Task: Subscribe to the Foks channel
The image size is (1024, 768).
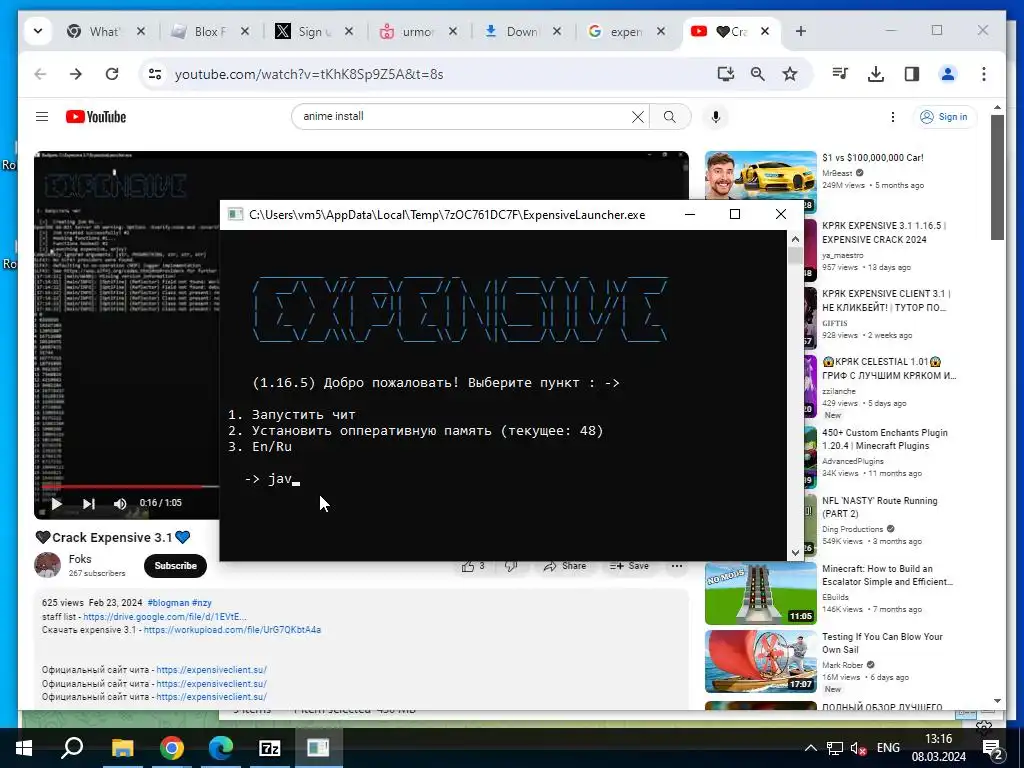Action: pyautogui.click(x=175, y=566)
